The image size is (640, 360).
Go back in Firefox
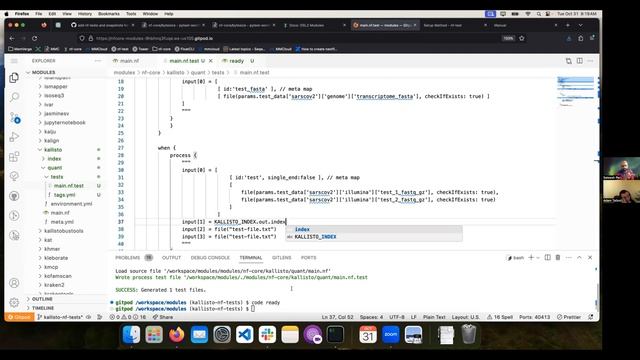click(x=12, y=38)
